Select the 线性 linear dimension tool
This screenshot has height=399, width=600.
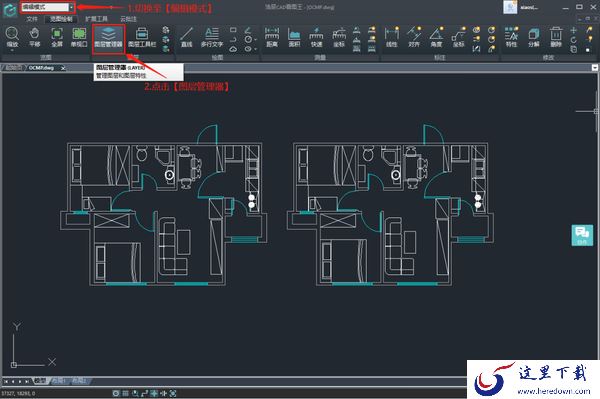pyautogui.click(x=391, y=37)
